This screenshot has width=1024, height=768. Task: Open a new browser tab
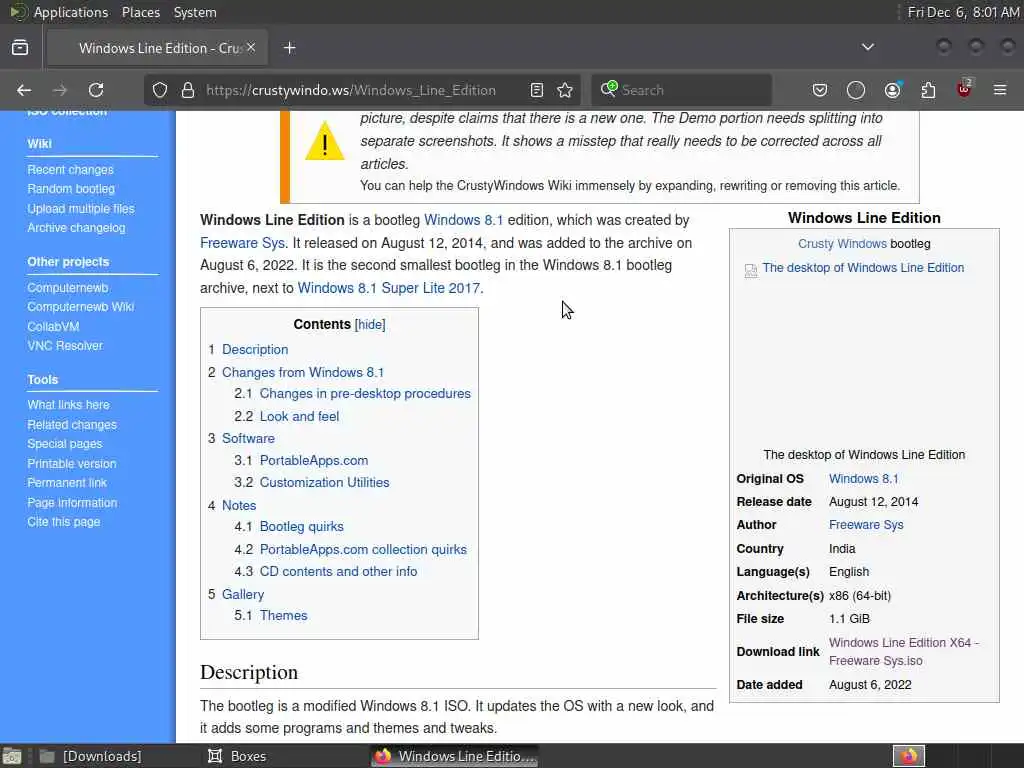coord(290,48)
